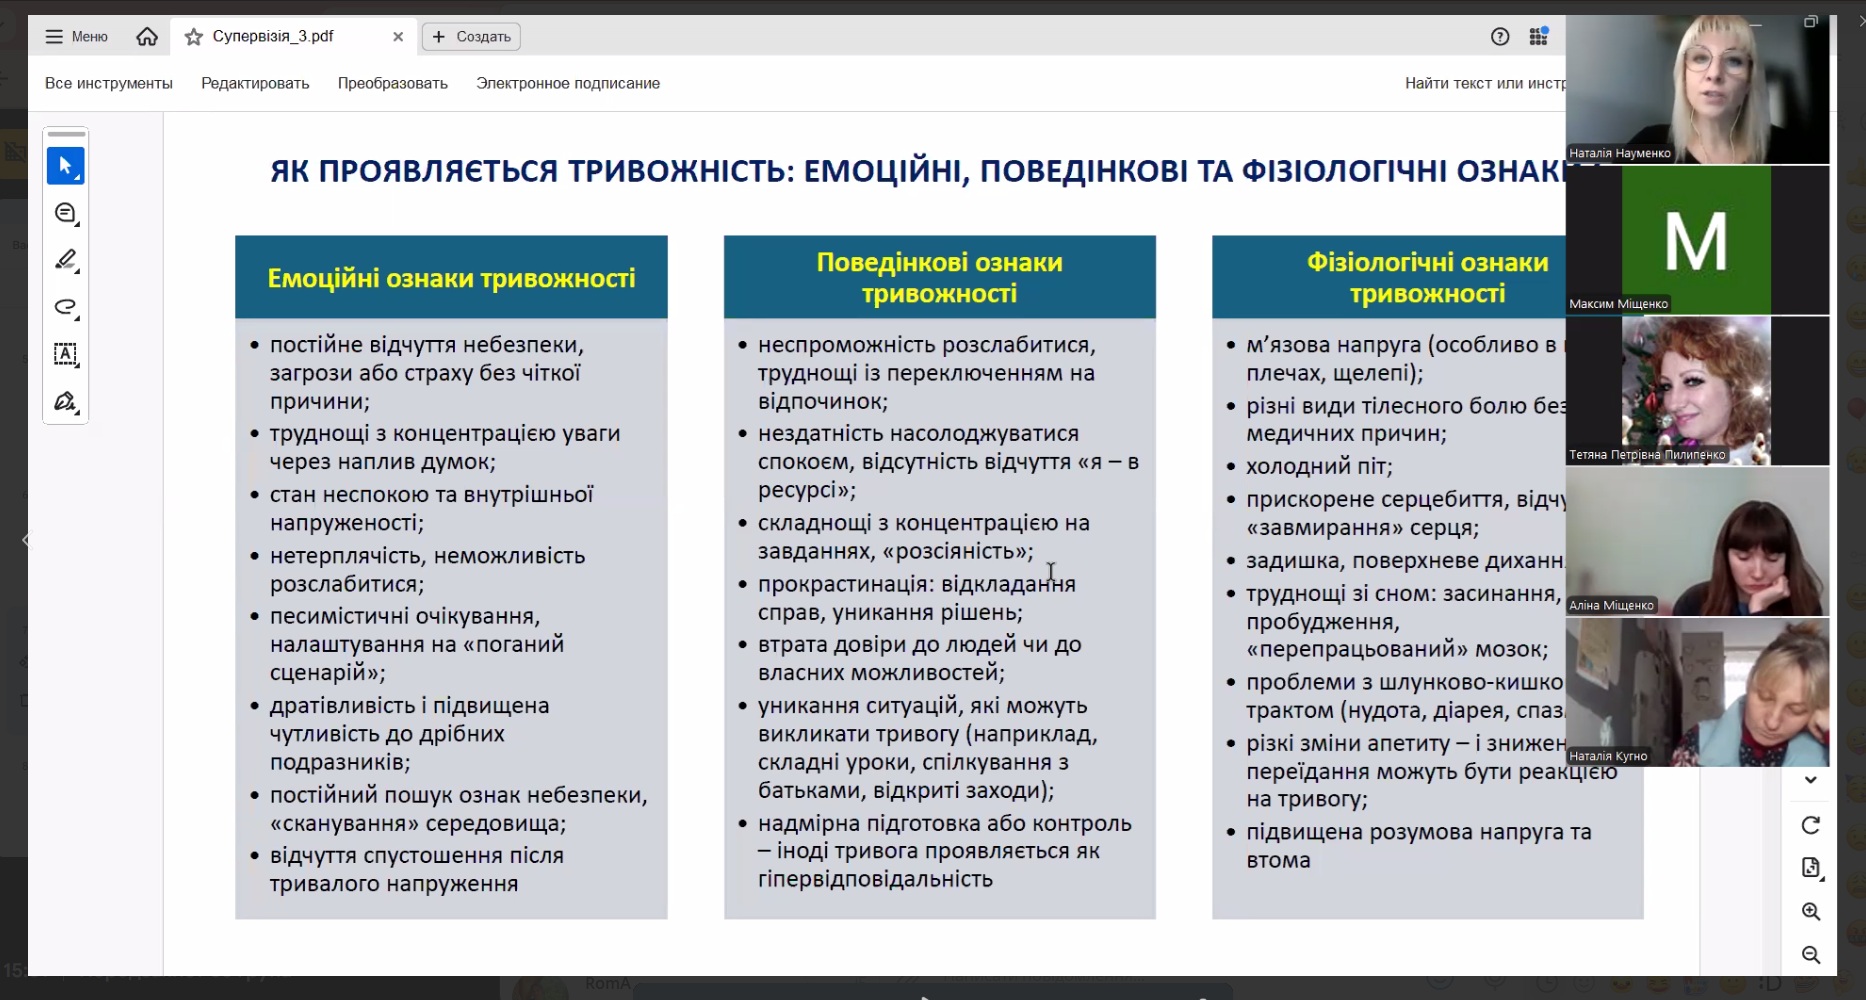
Task: Choose the freehand draw lasso tool
Action: point(66,307)
